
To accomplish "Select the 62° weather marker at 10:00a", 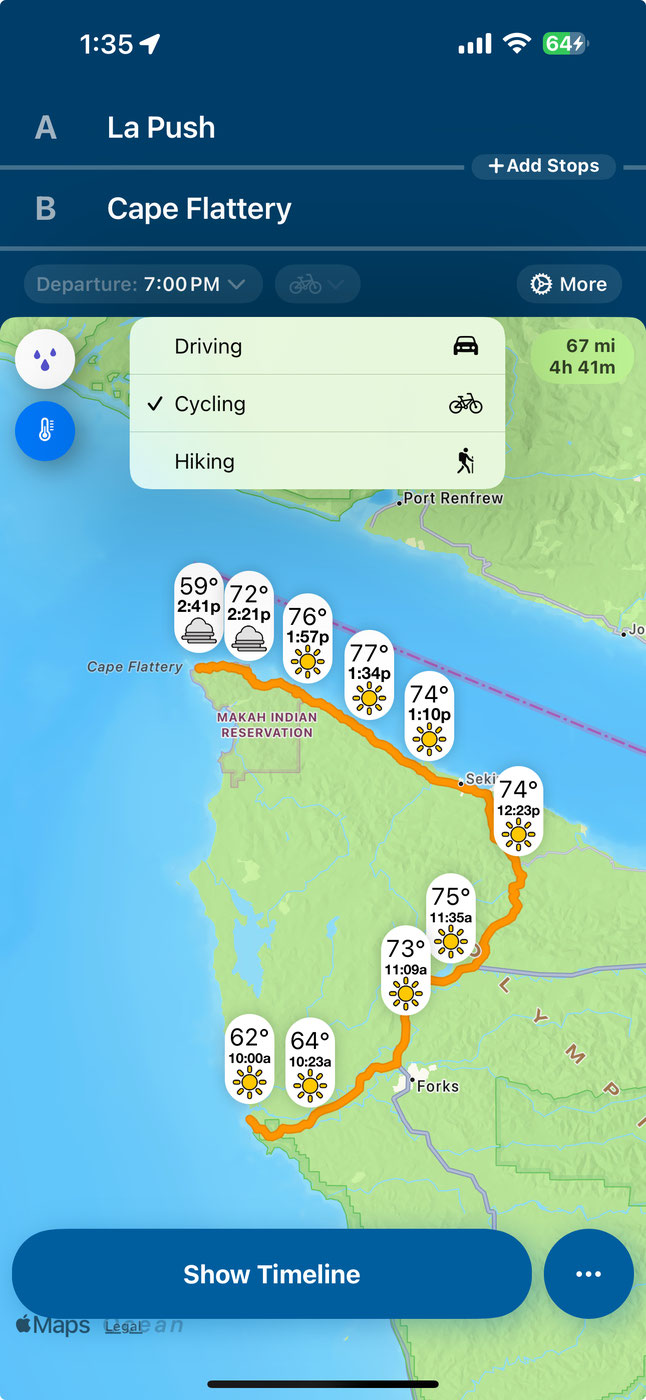I will coord(249,1059).
